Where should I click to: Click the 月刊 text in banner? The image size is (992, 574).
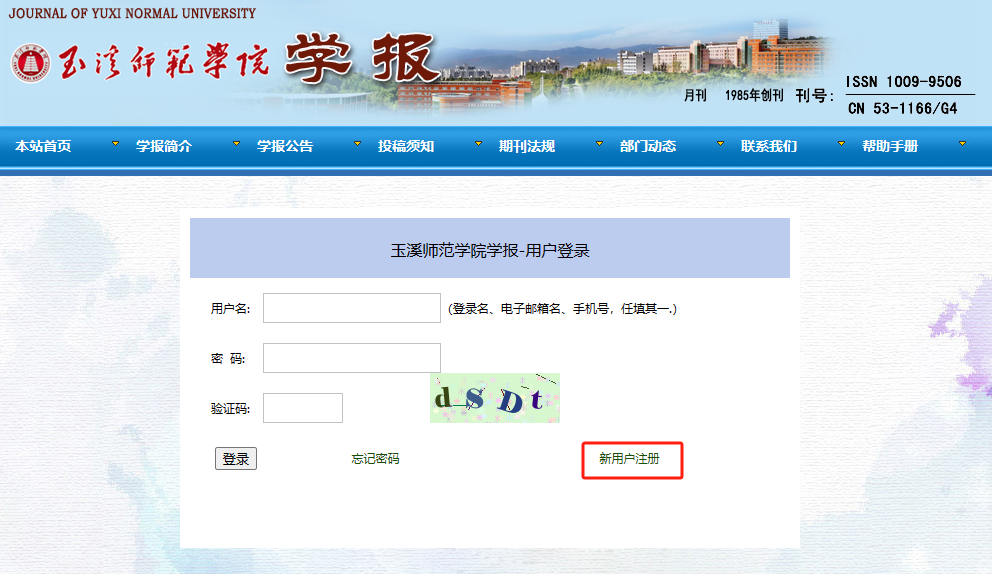click(695, 95)
